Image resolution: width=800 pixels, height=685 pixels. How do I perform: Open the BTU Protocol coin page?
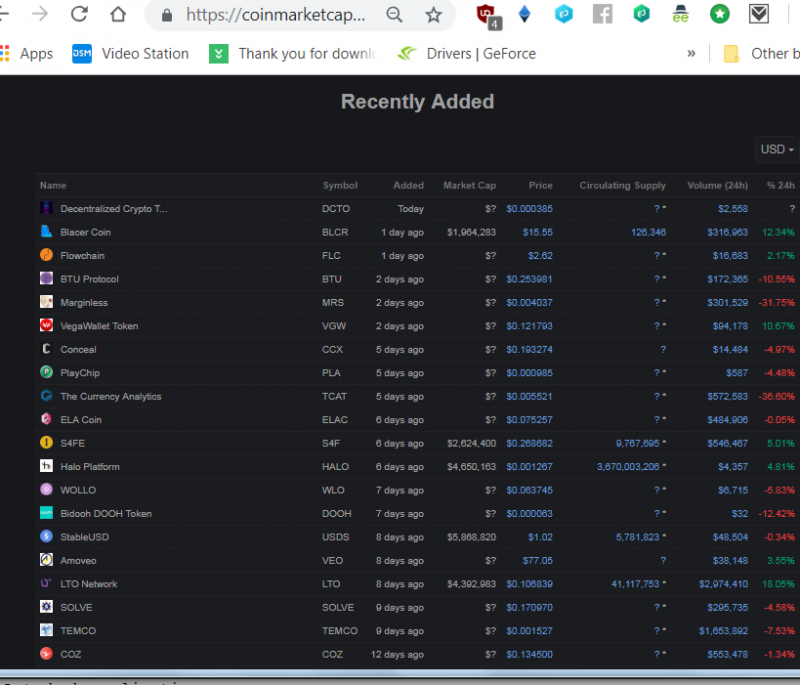coord(89,279)
